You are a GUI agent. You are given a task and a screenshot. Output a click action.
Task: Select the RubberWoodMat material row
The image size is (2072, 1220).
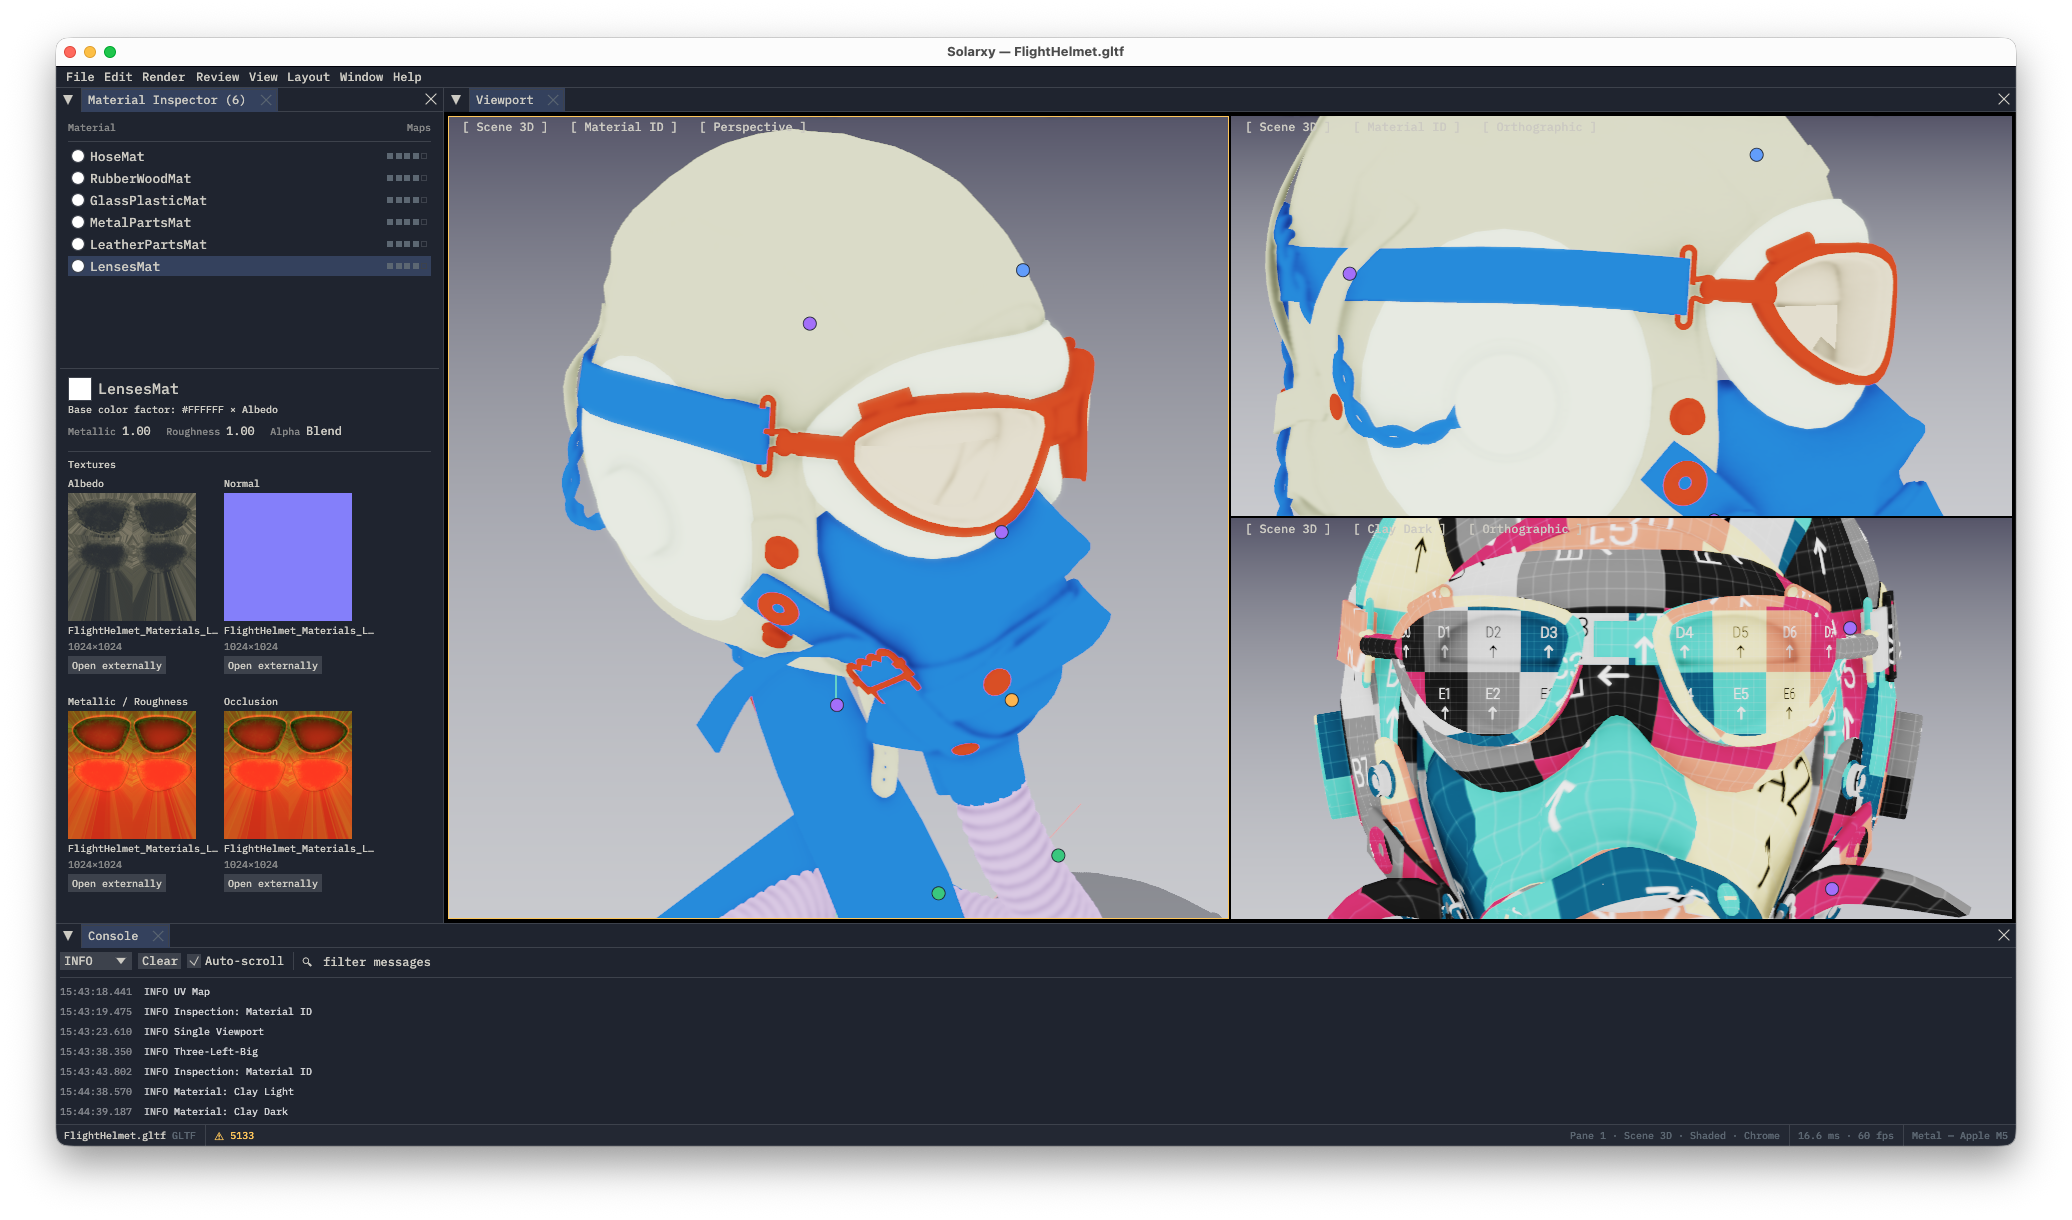click(249, 178)
